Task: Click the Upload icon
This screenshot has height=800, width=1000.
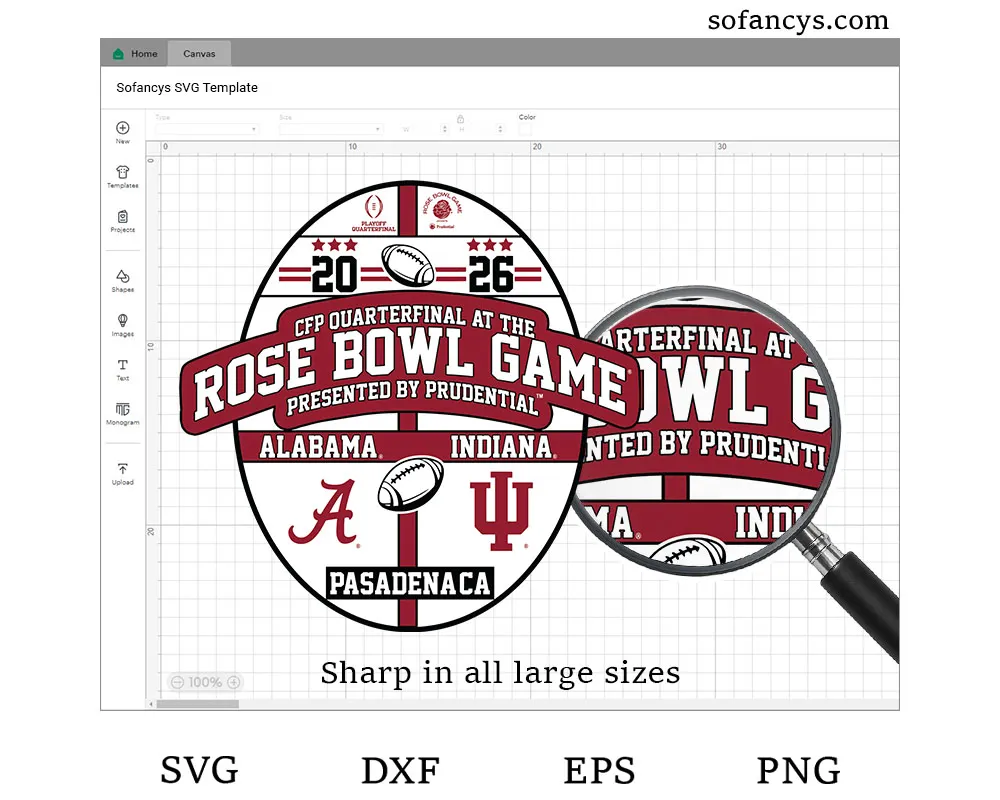Action: pyautogui.click(x=122, y=469)
